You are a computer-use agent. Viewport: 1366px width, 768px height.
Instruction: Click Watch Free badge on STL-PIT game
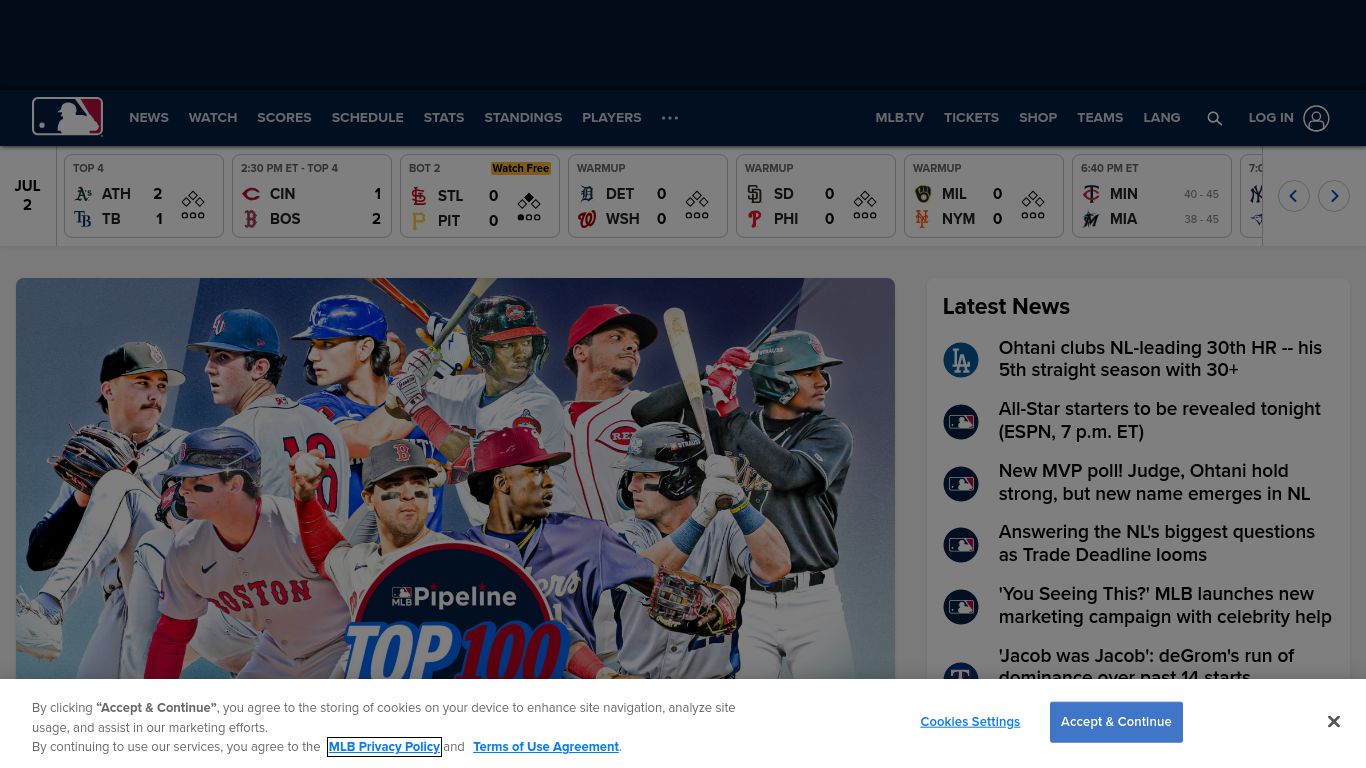pyautogui.click(x=521, y=168)
